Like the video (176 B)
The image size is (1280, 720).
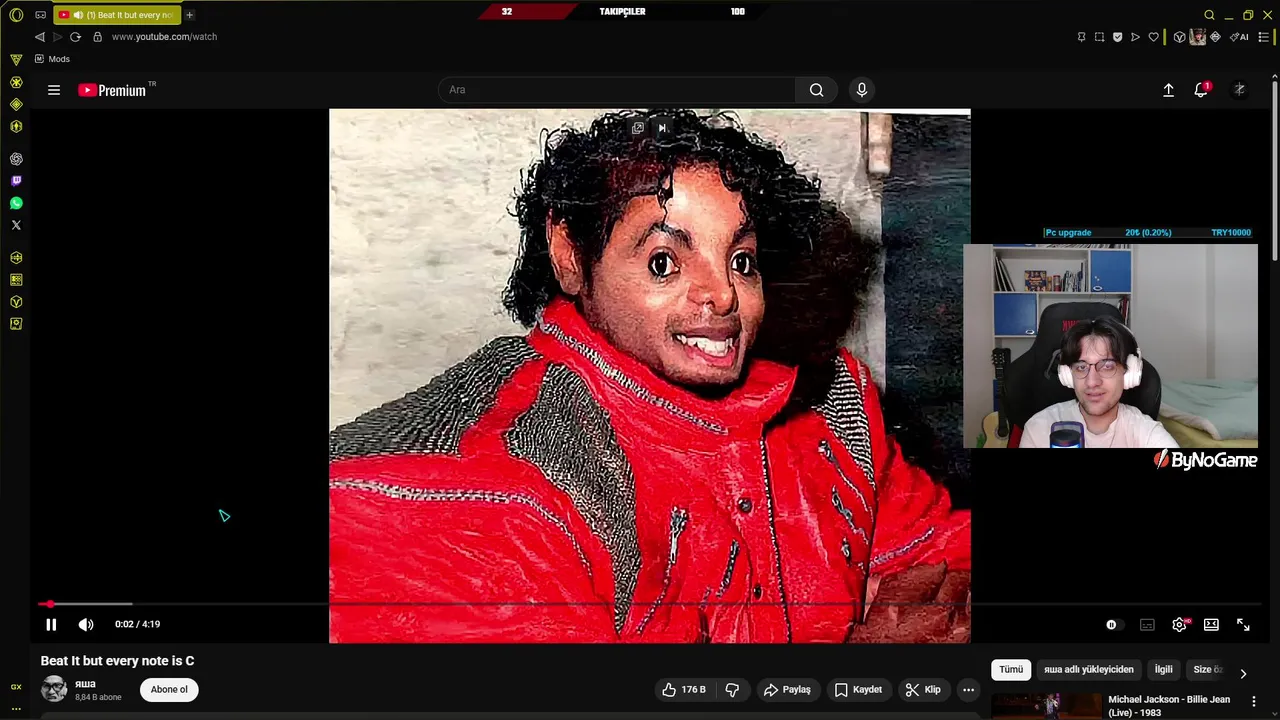click(x=684, y=690)
